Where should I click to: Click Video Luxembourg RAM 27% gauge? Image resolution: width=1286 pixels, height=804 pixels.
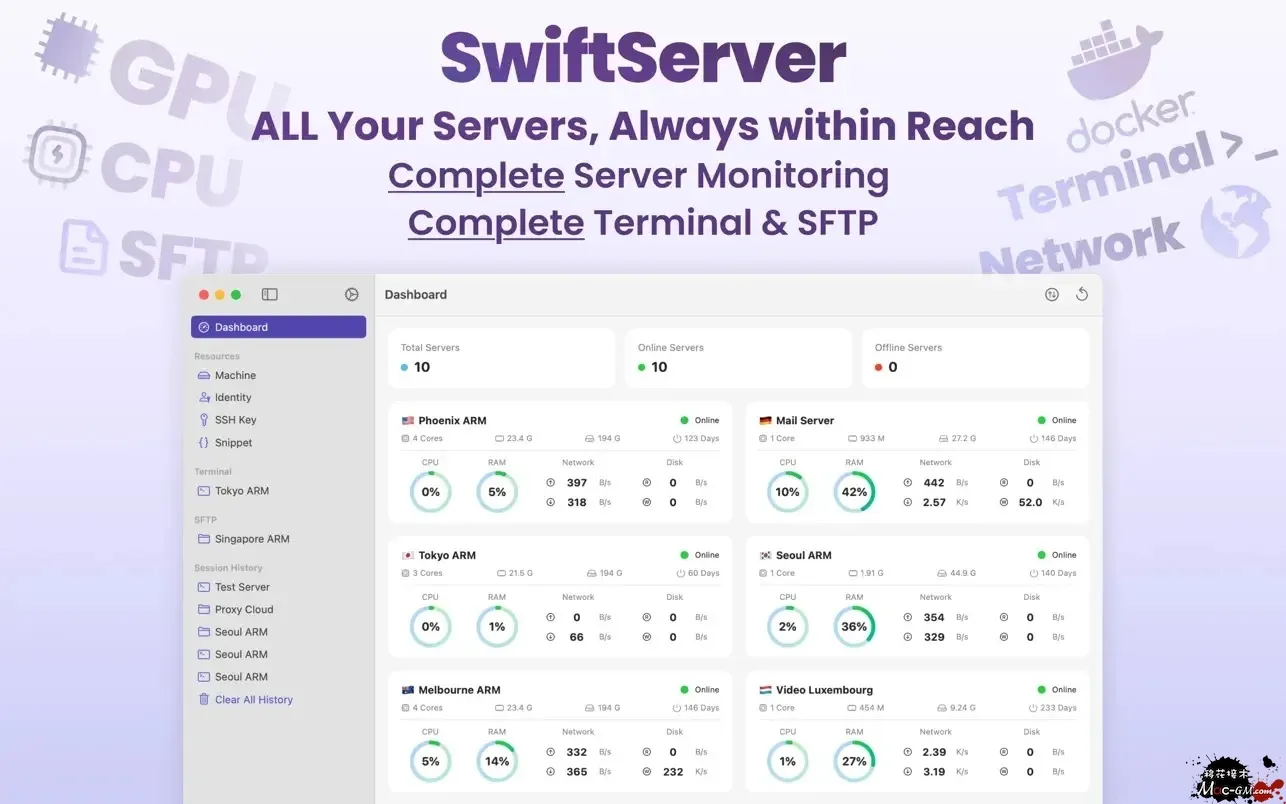(854, 761)
